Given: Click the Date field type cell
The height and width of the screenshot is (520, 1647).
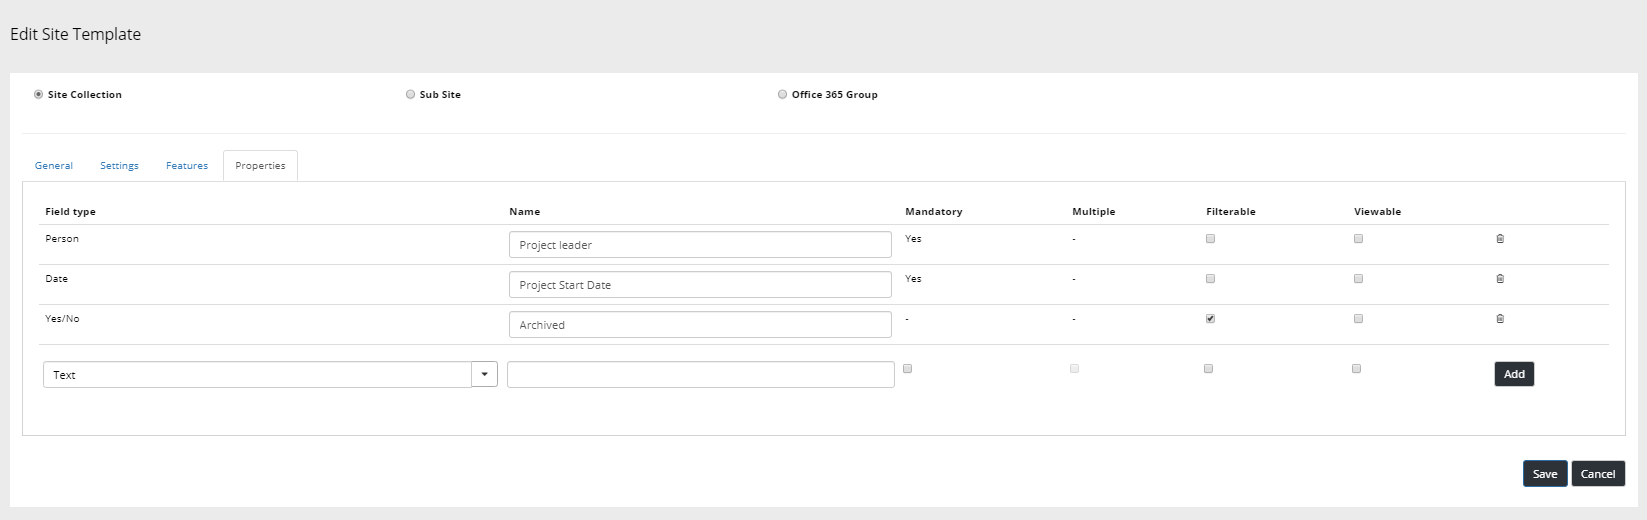Looking at the screenshot, I should pos(56,279).
